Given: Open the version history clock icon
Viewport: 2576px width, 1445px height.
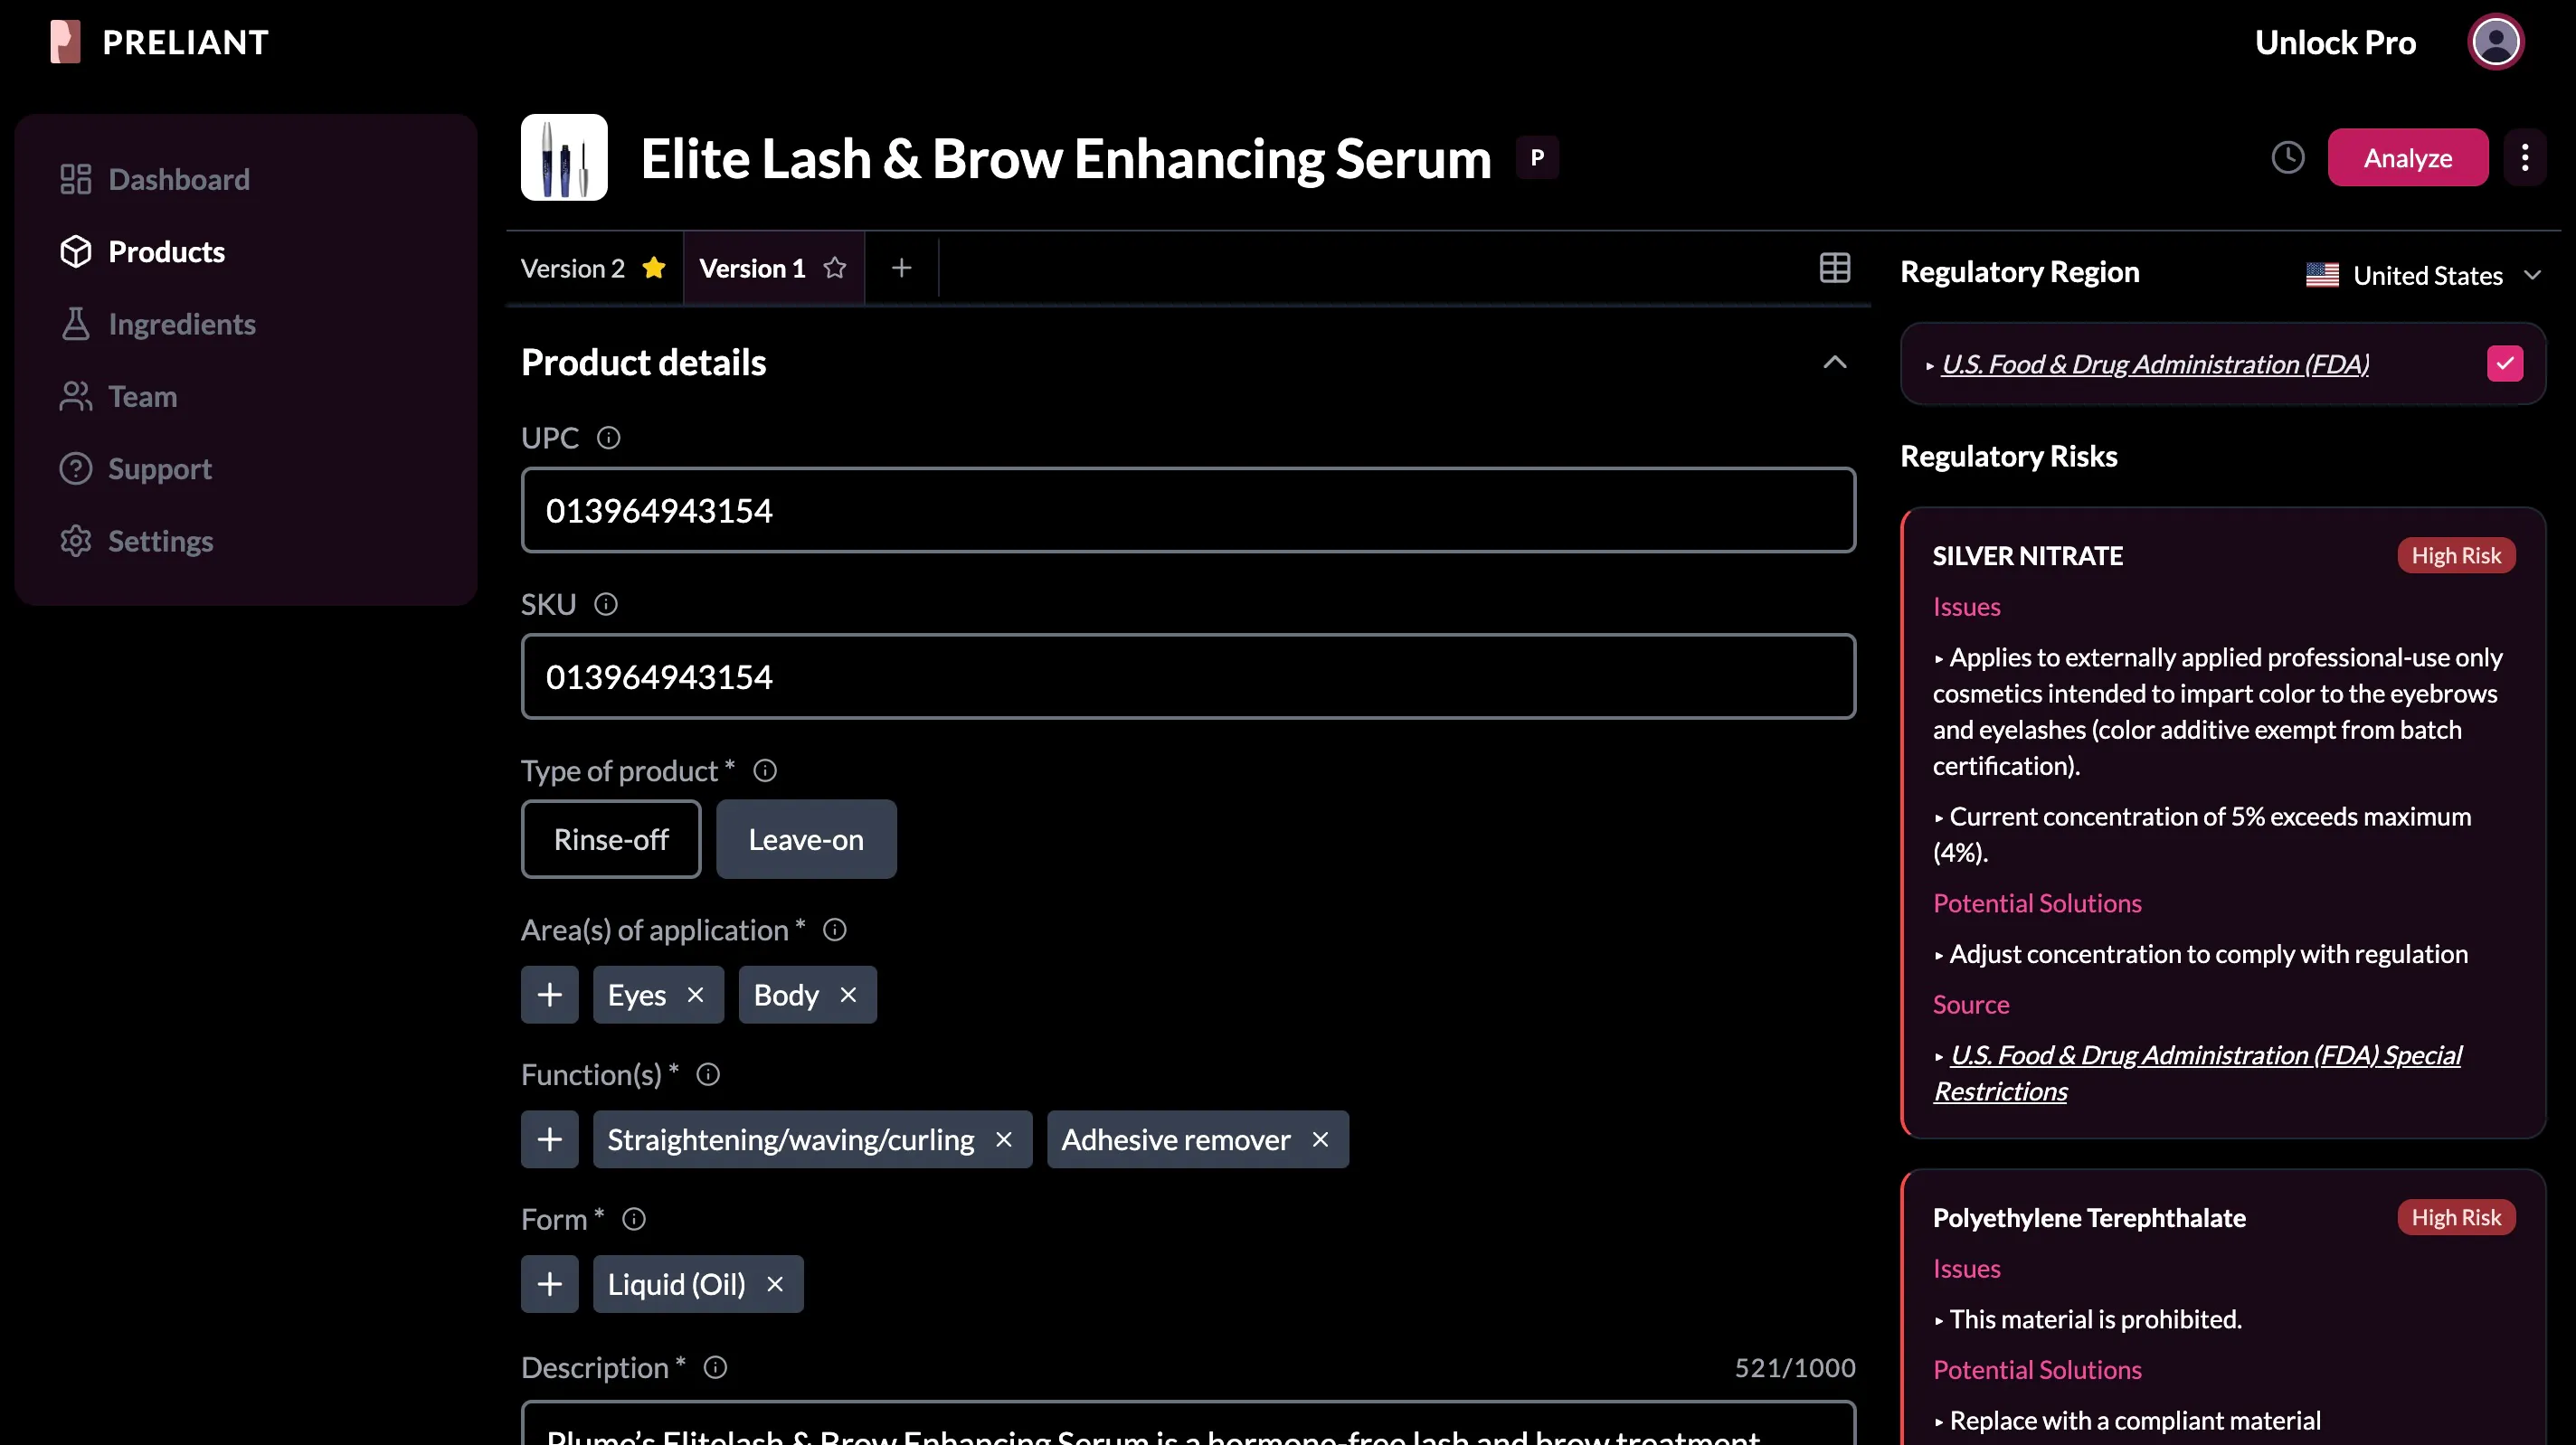Looking at the screenshot, I should [2287, 157].
